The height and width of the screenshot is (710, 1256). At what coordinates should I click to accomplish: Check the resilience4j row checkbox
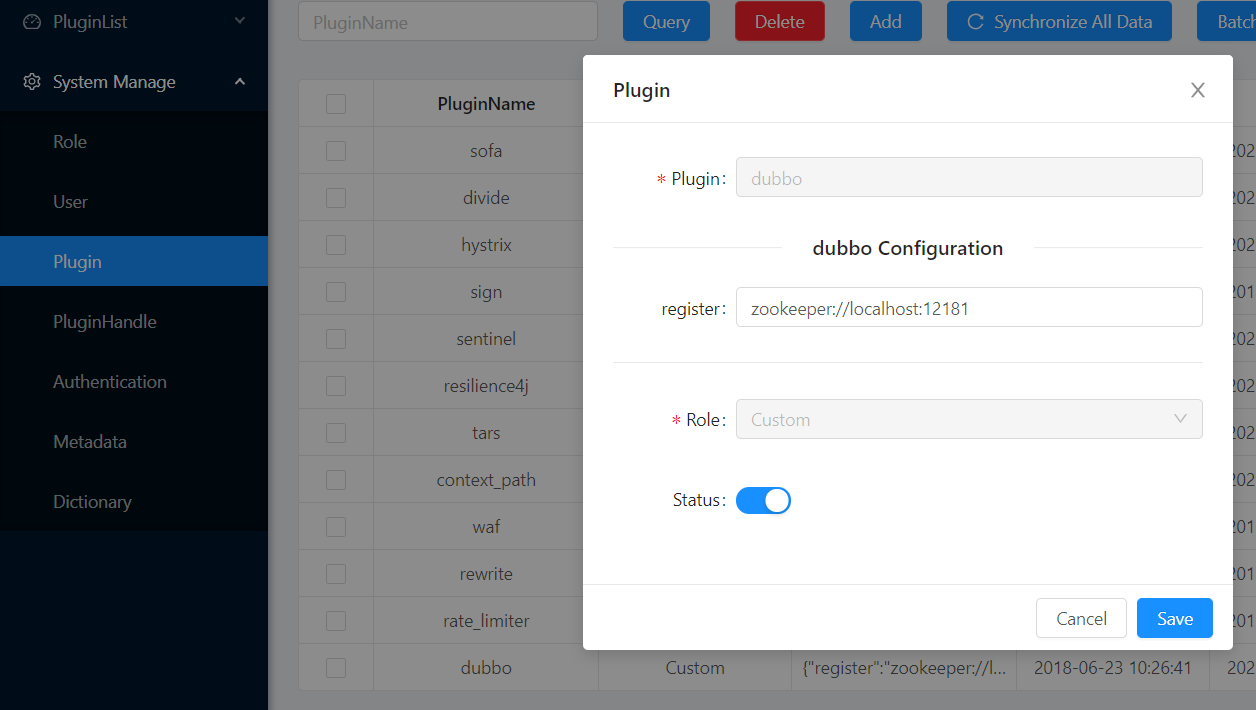click(x=336, y=386)
